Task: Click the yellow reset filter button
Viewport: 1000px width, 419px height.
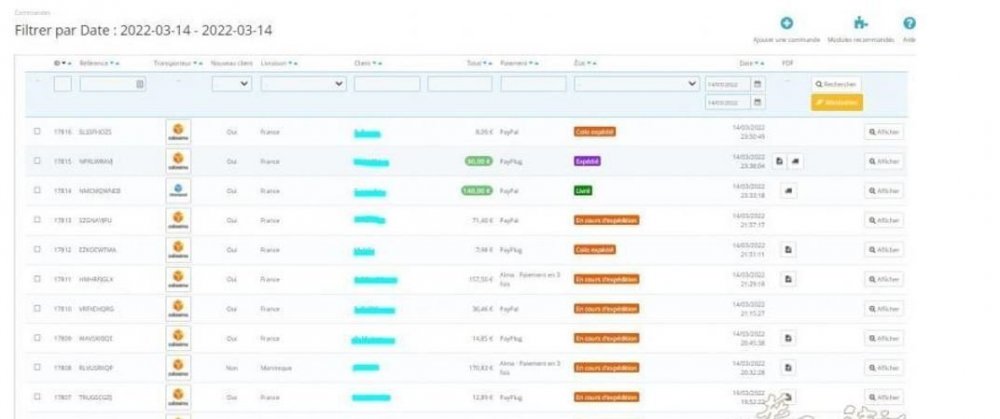Action: (x=837, y=103)
